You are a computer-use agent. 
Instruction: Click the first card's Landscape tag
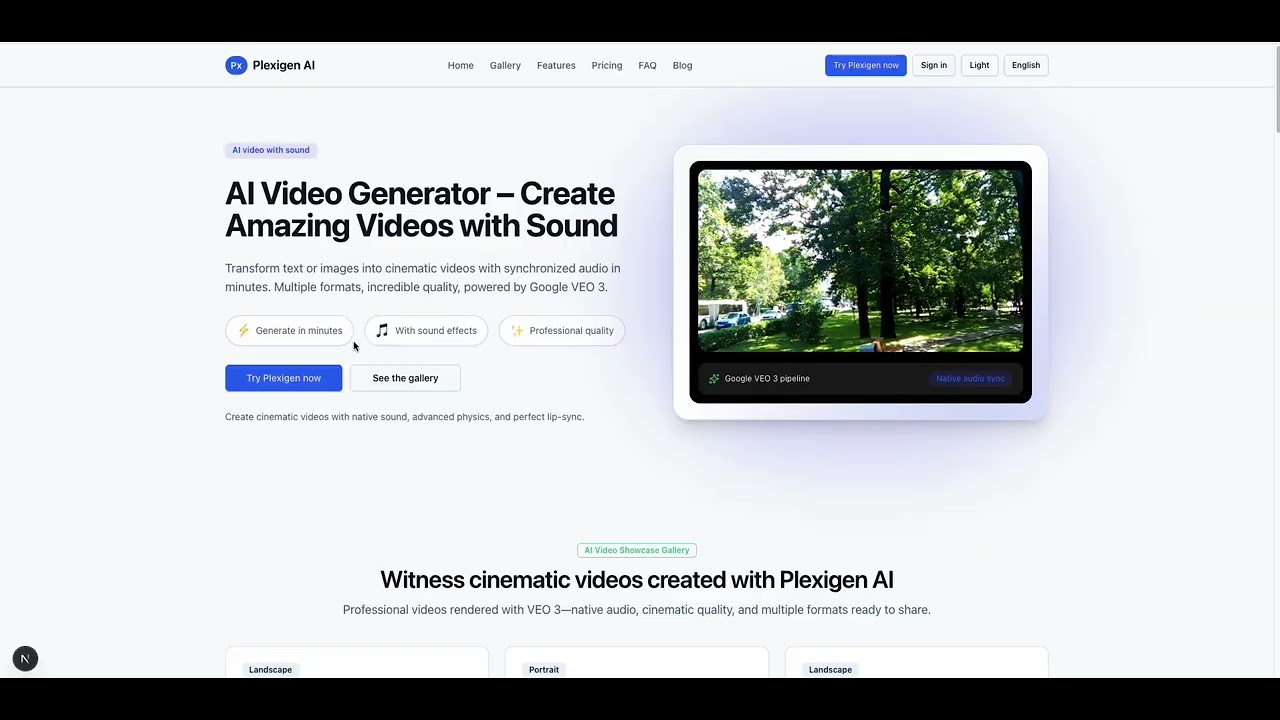(271, 670)
